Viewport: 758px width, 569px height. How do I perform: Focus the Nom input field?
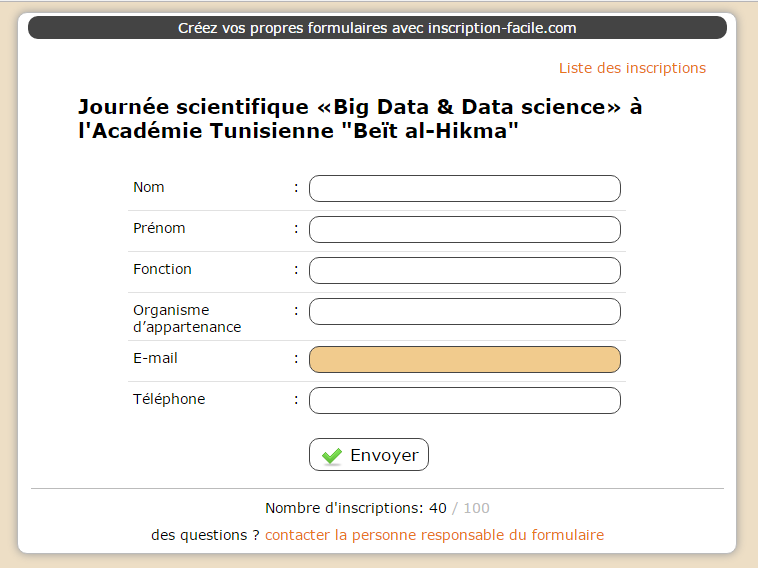pyautogui.click(x=465, y=189)
